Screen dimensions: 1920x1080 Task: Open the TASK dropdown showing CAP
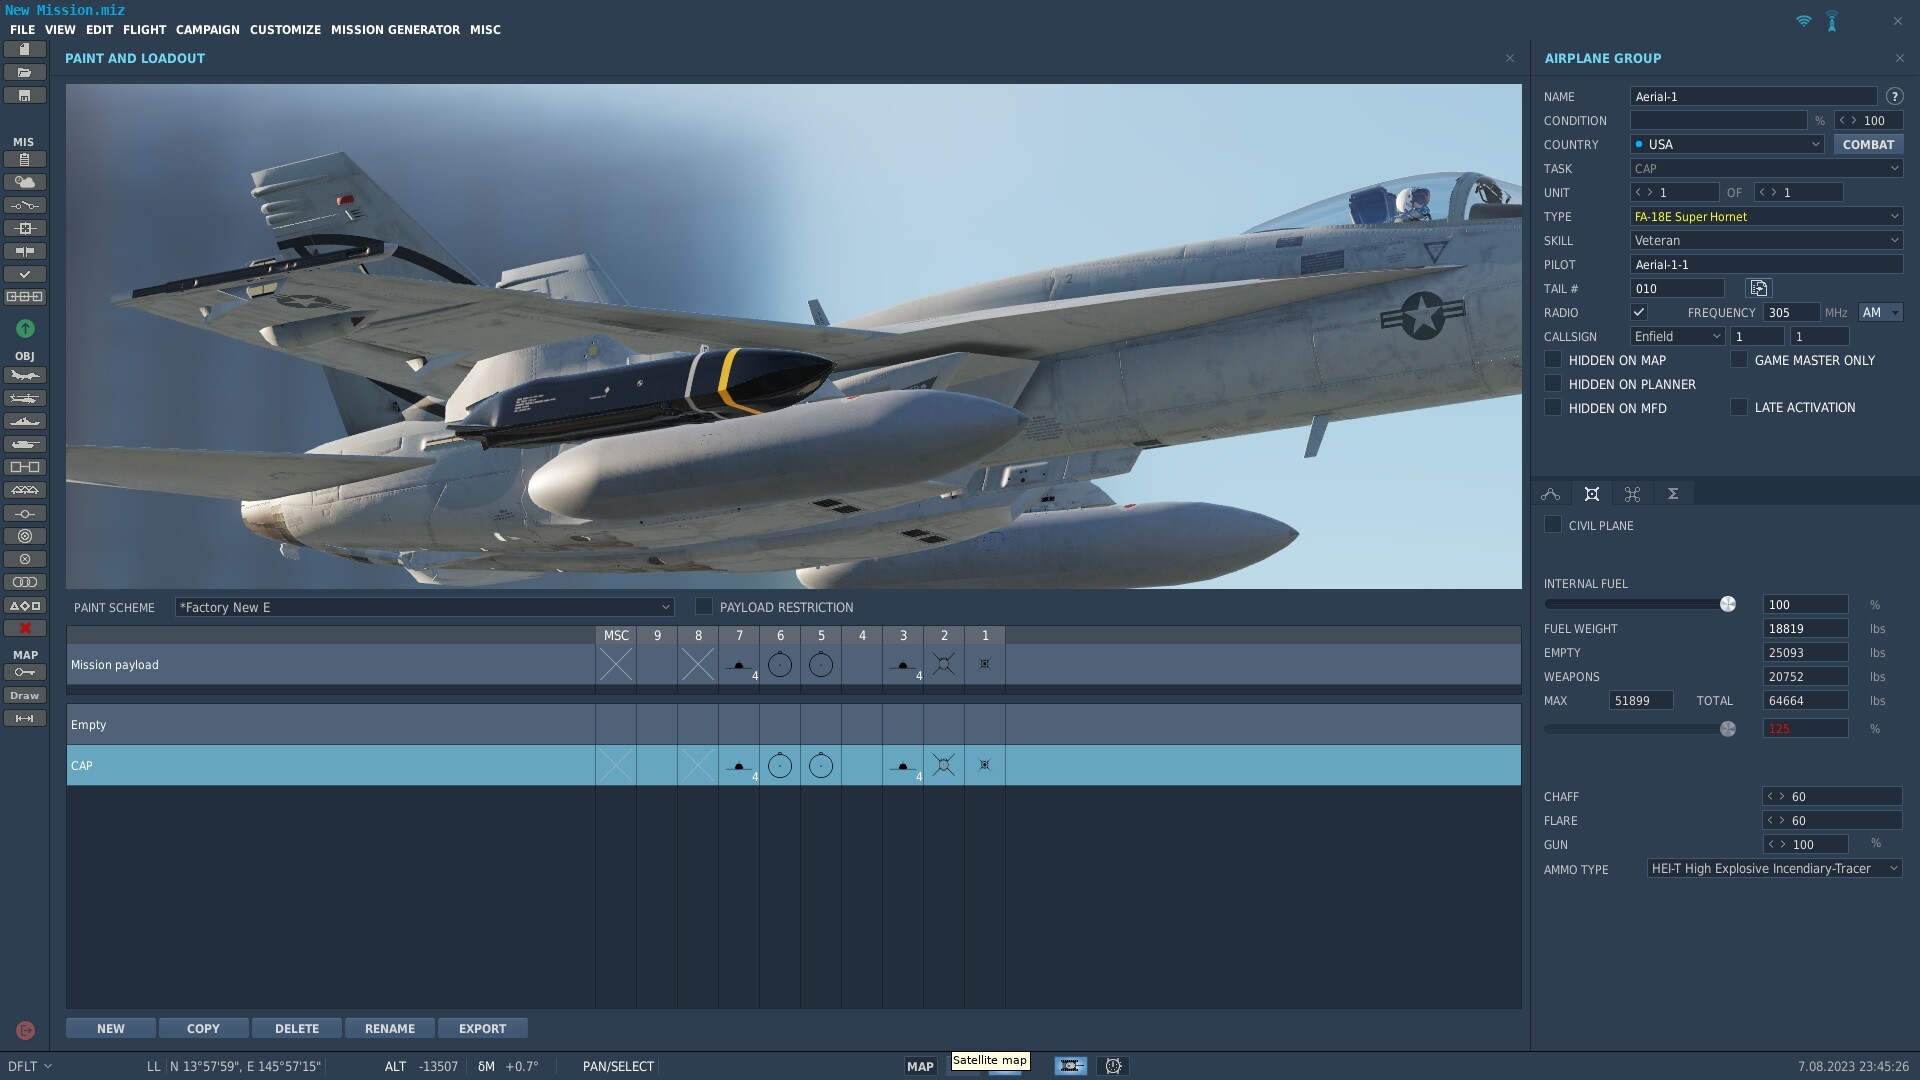click(x=1766, y=168)
